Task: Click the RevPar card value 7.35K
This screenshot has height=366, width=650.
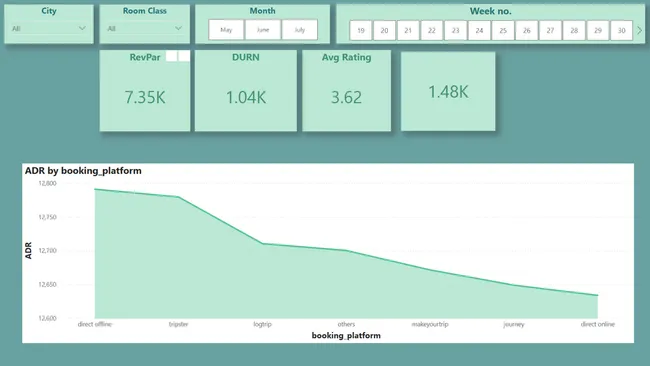Action: point(145,97)
